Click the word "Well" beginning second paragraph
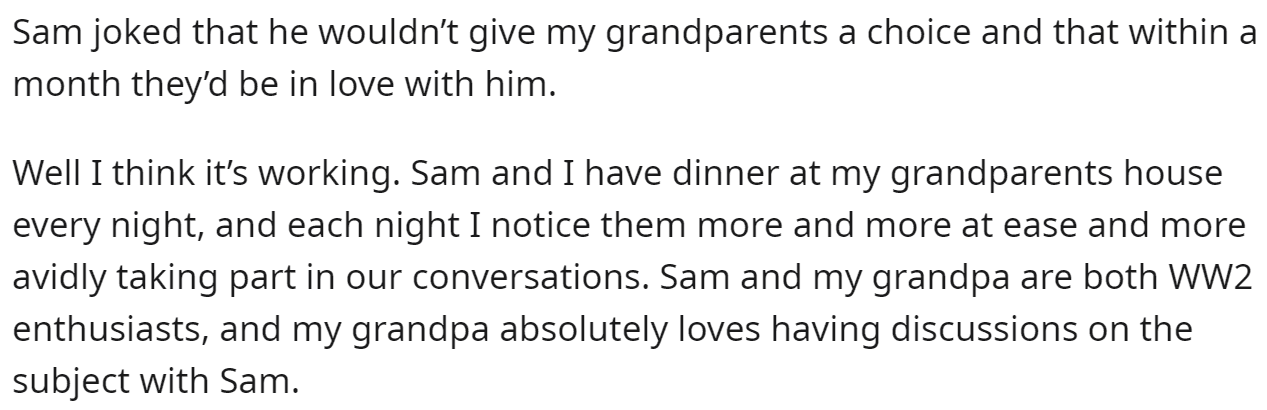 point(45,176)
